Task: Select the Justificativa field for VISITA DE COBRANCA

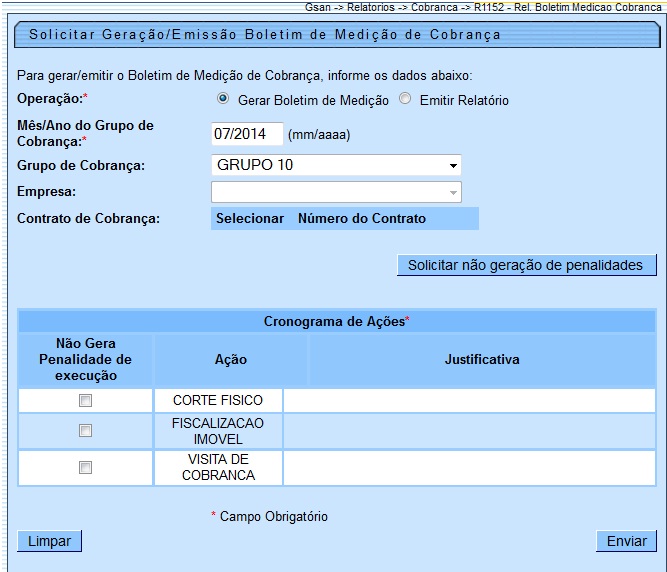Action: click(469, 467)
